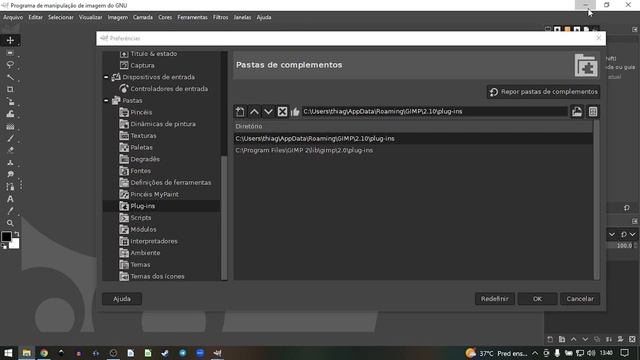
Task: Move selected folder down in list
Action: (x=268, y=112)
